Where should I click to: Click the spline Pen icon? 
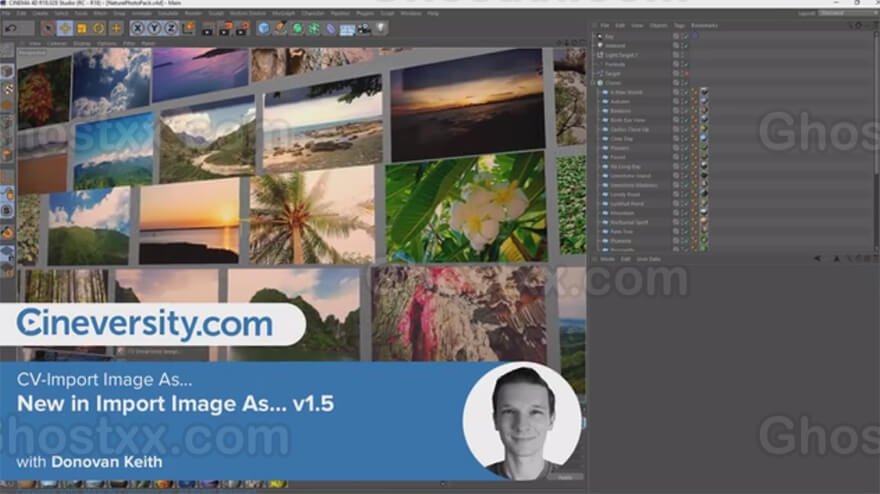281,28
